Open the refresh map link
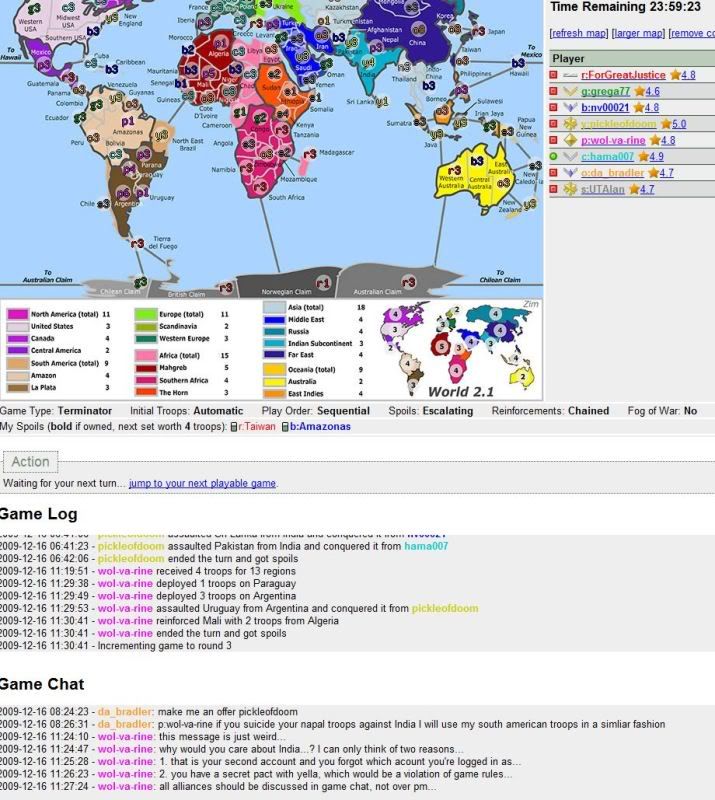 (x=581, y=33)
